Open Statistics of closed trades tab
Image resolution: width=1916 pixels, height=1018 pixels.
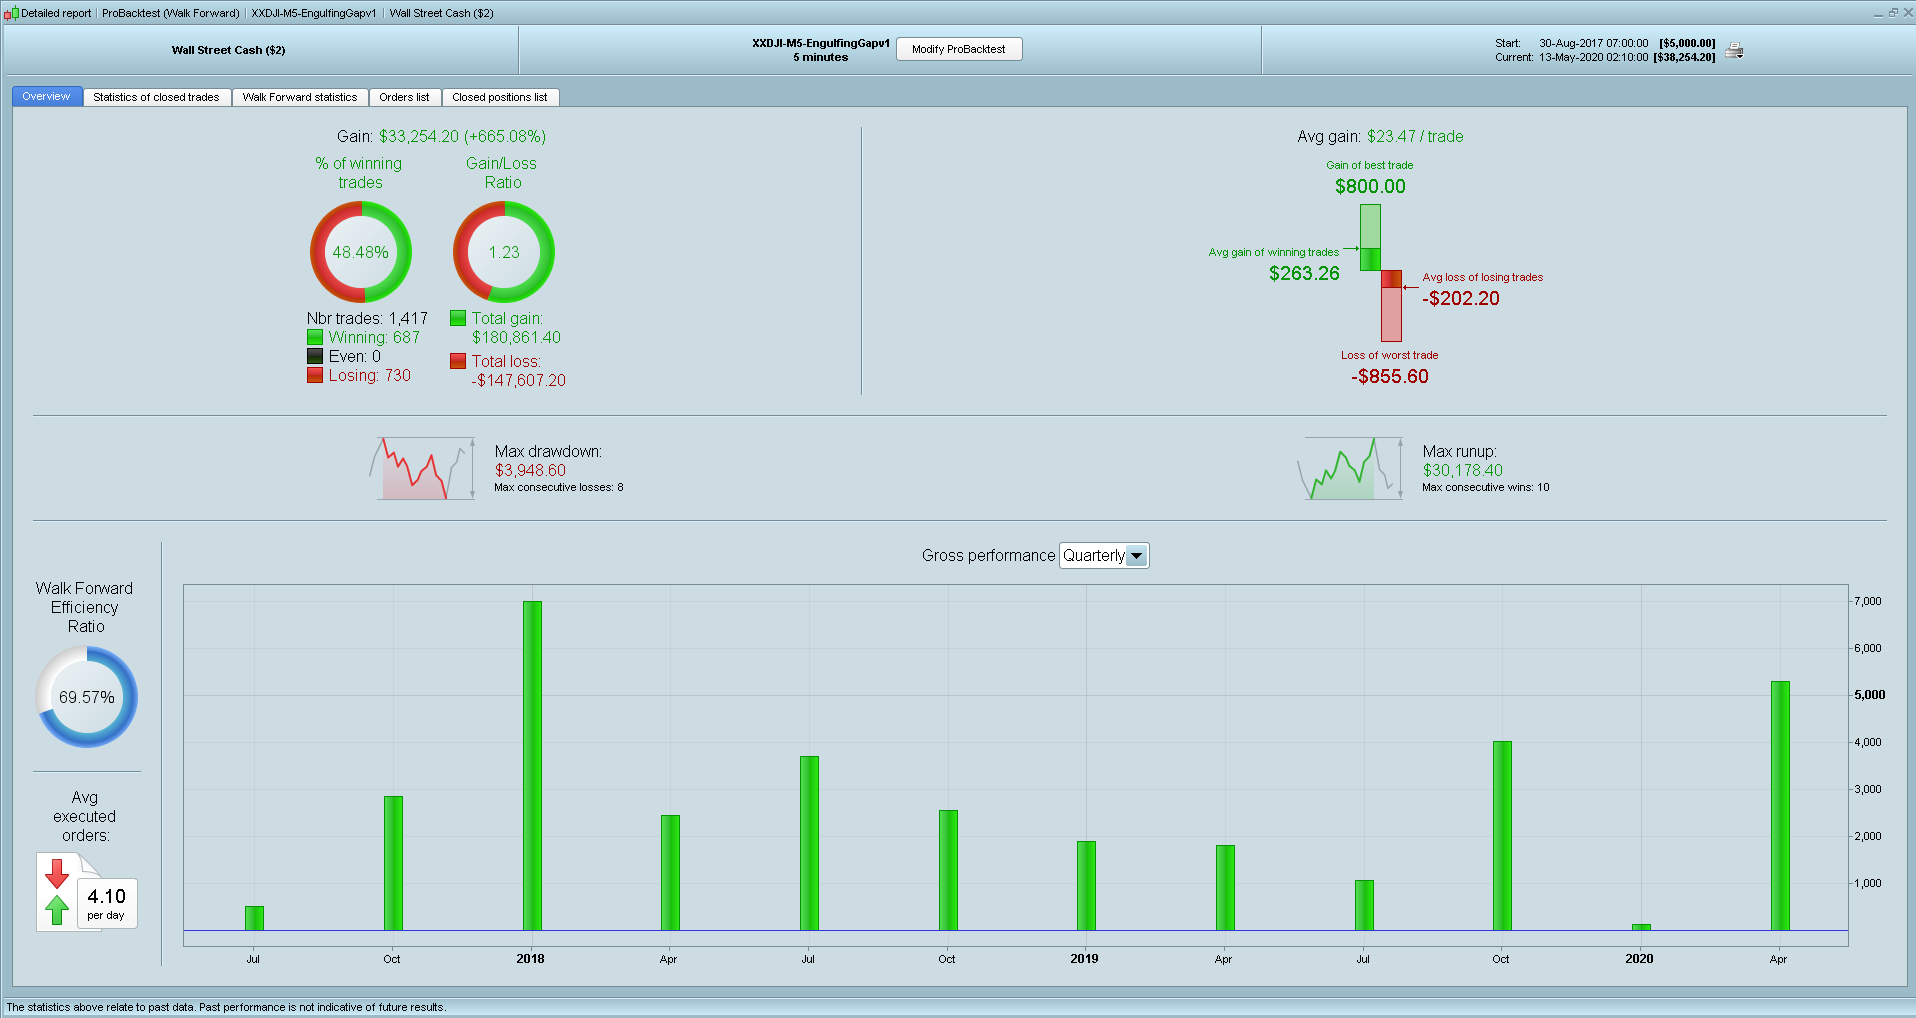pyautogui.click(x=156, y=97)
